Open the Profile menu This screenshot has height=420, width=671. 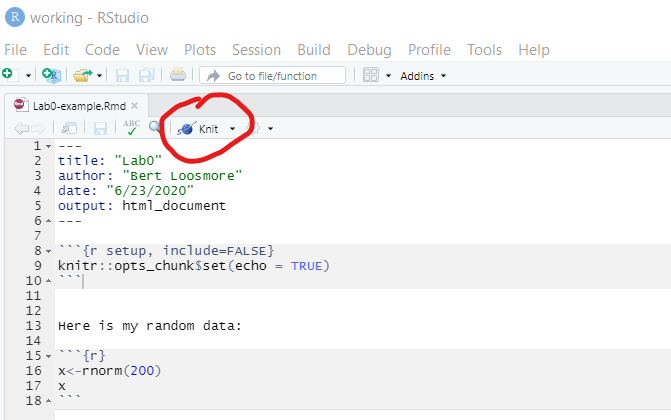point(429,50)
